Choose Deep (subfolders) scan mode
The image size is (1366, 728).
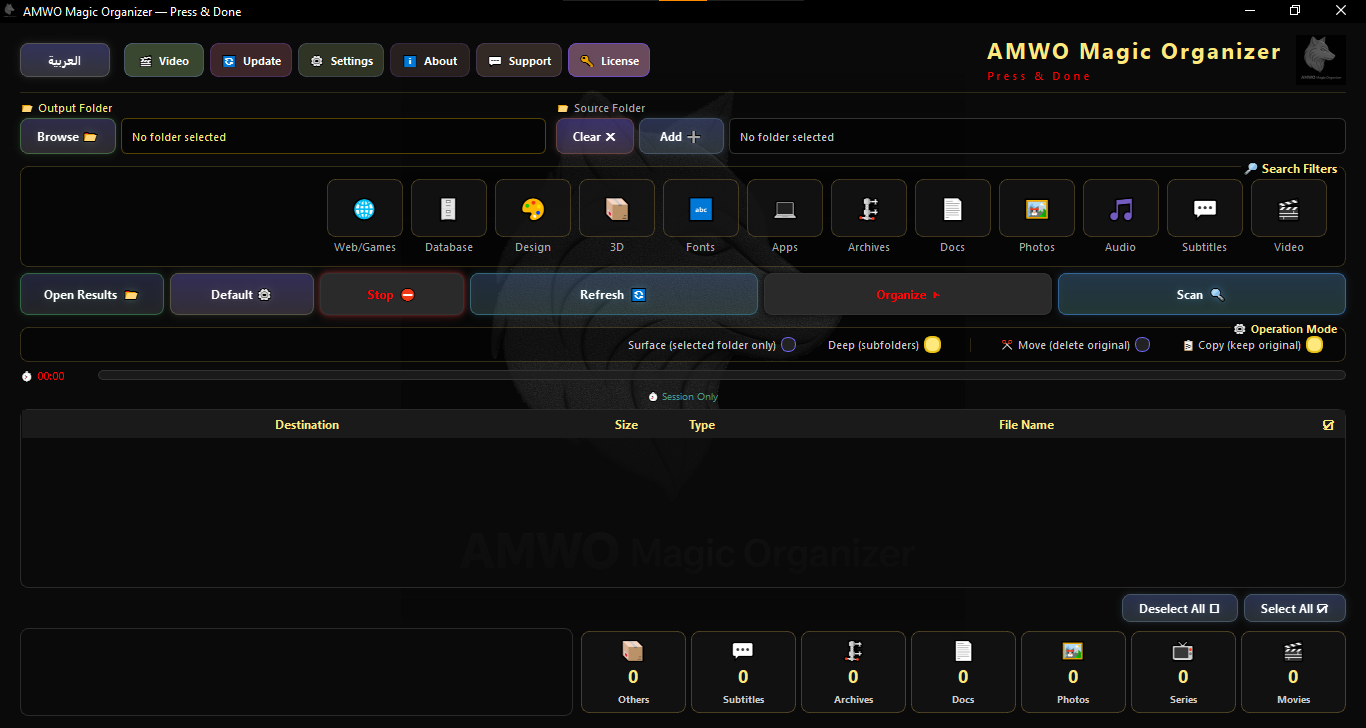pyautogui.click(x=932, y=345)
